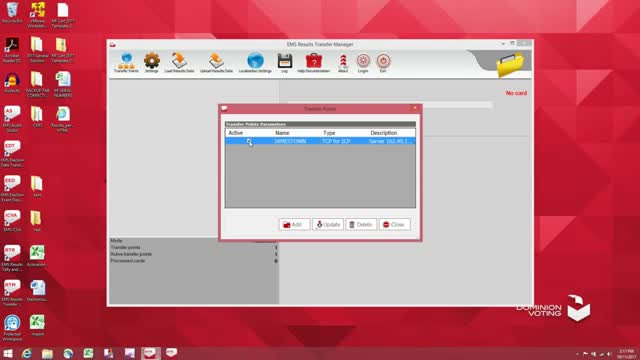Open the kent folder on the desktop

point(37,187)
